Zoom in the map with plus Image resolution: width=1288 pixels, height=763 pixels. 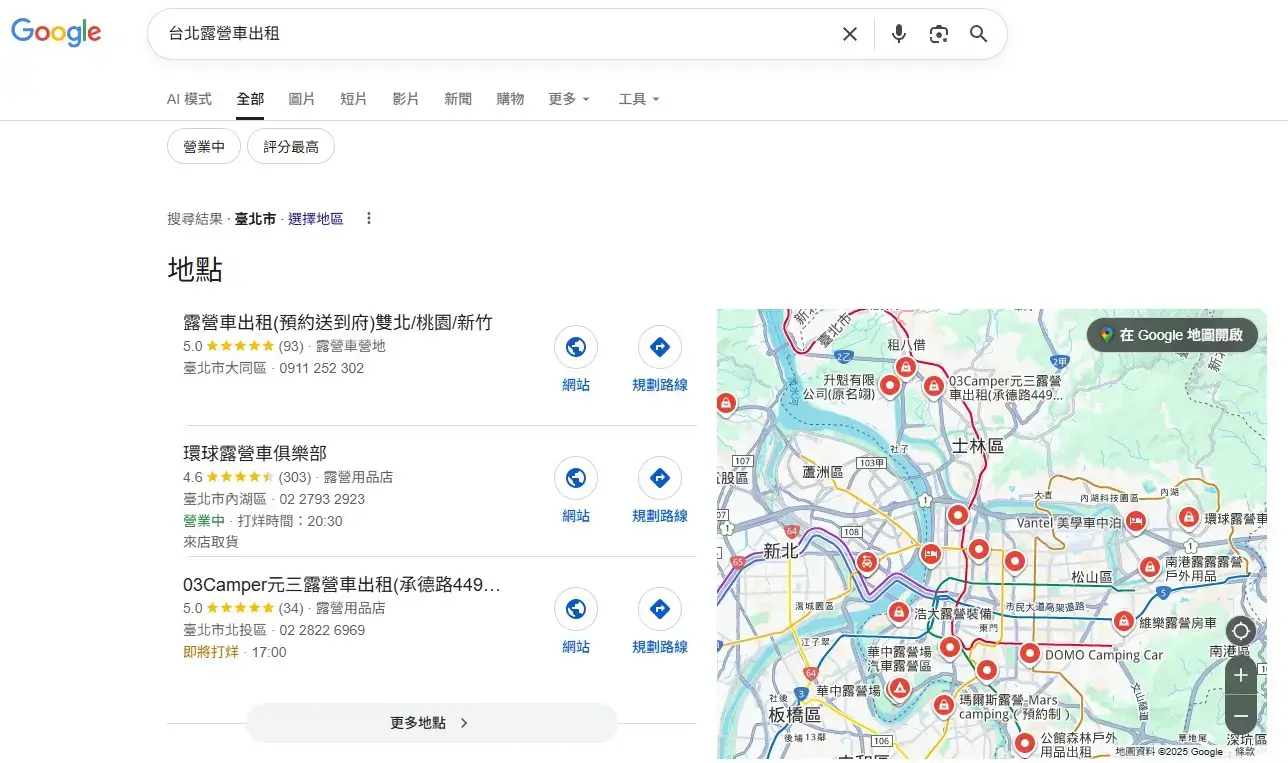[x=1241, y=675]
